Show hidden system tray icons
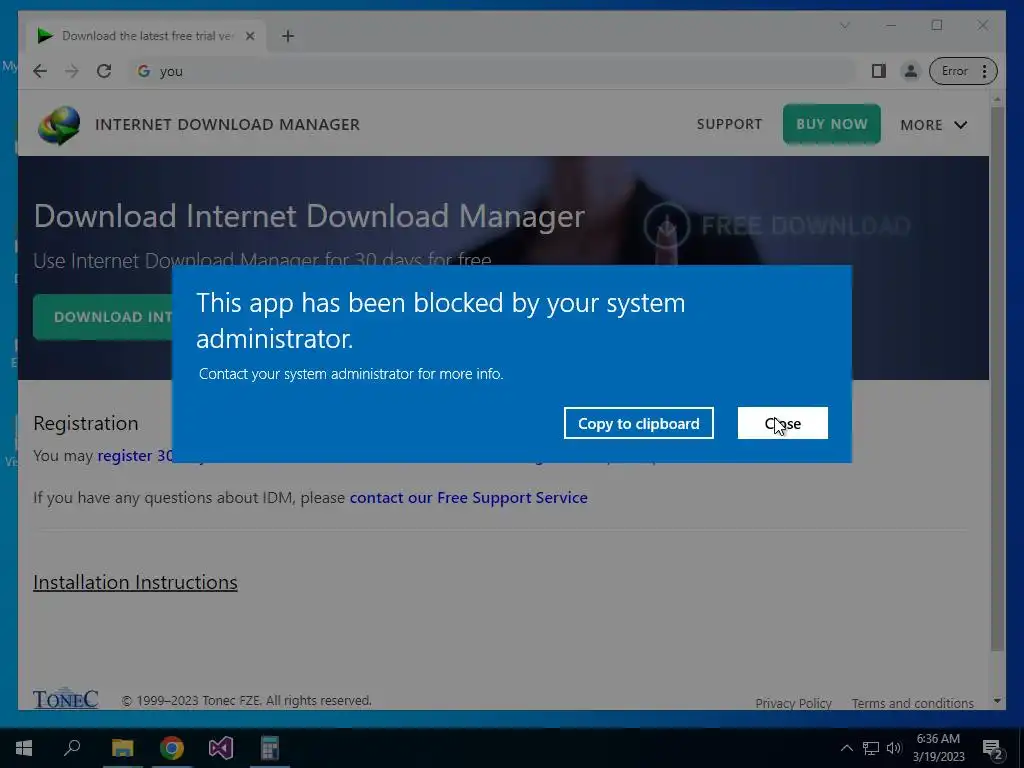The width and height of the screenshot is (1024, 768). point(846,748)
